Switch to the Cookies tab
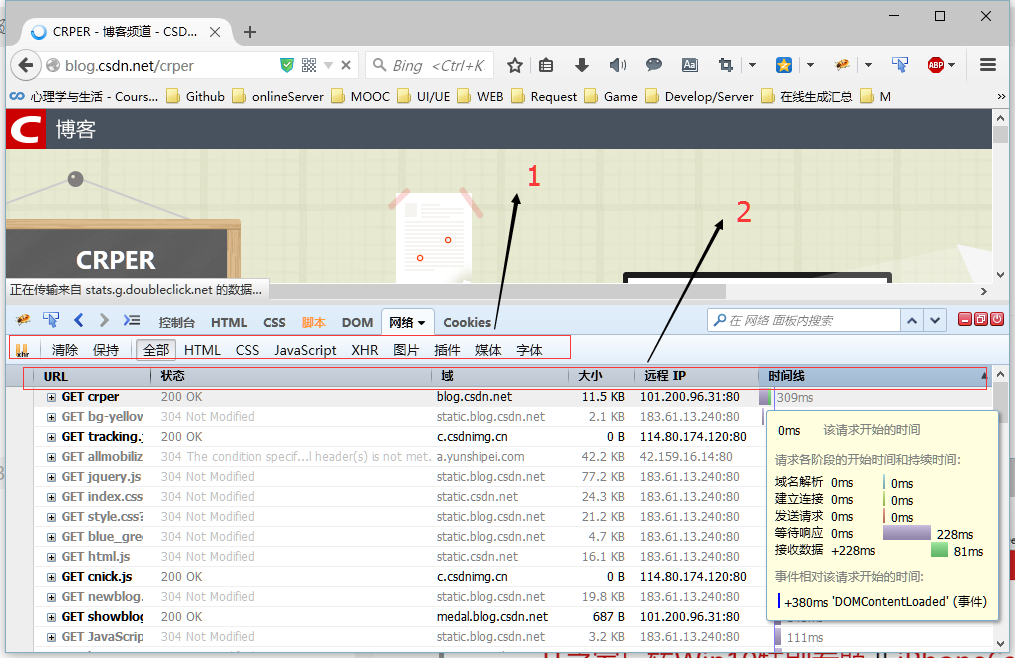 467,323
